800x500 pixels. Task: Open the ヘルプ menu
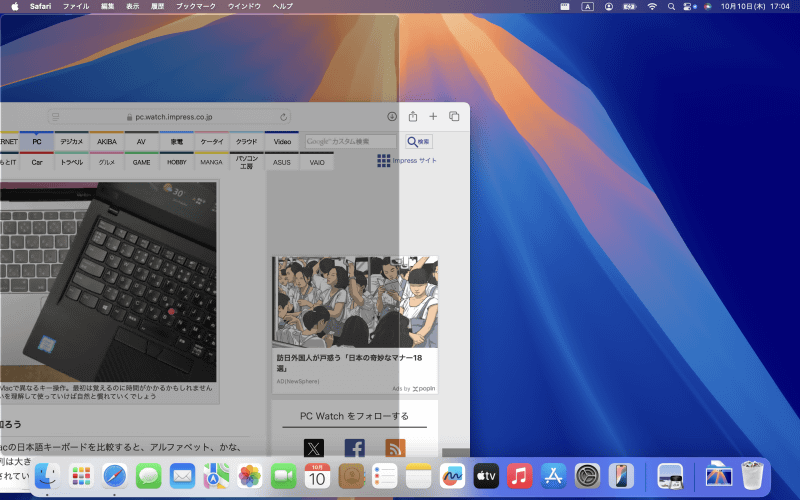283,6
